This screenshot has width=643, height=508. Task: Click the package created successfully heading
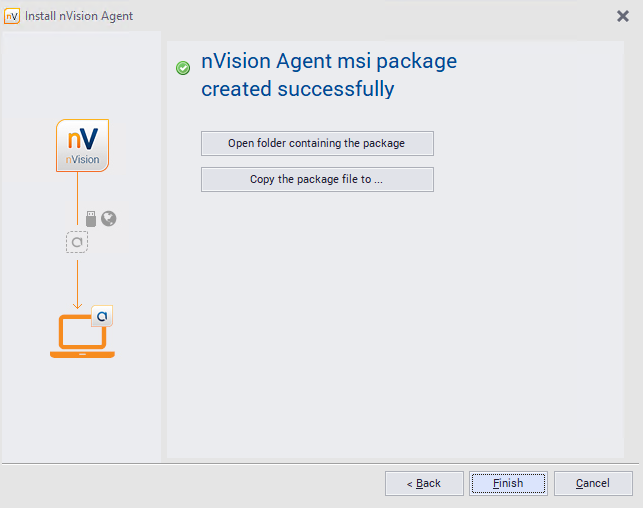[x=329, y=75]
